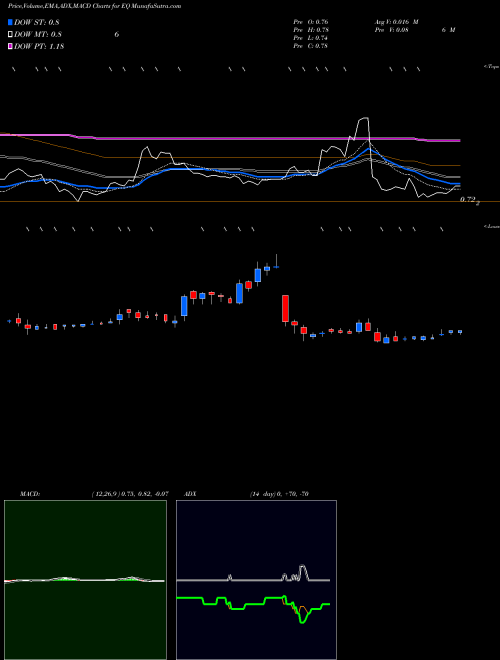This screenshot has width=500, height=660.
Task: Click the ADX (14 day) values header
Action: point(246,494)
